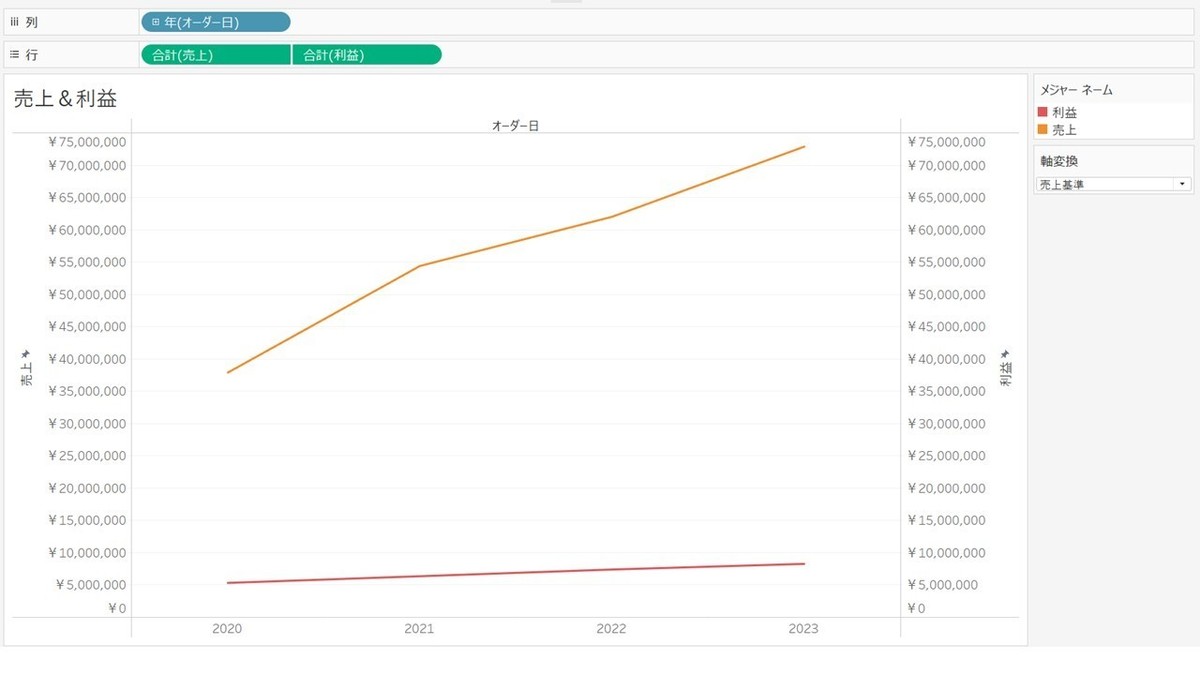Click the orange 売上 legend color swatch
Image resolution: width=1200 pixels, height=675 pixels.
1043,129
